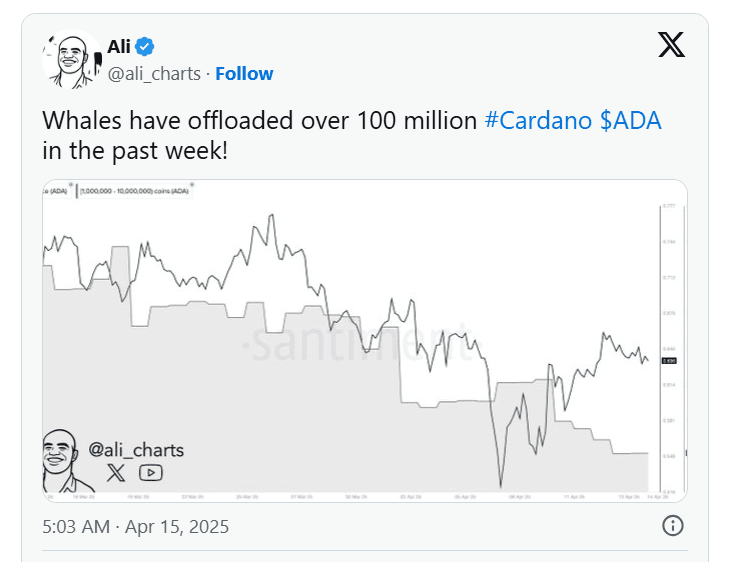Open the $ADA cashtag link
The height and width of the screenshot is (562, 734).
click(631, 121)
